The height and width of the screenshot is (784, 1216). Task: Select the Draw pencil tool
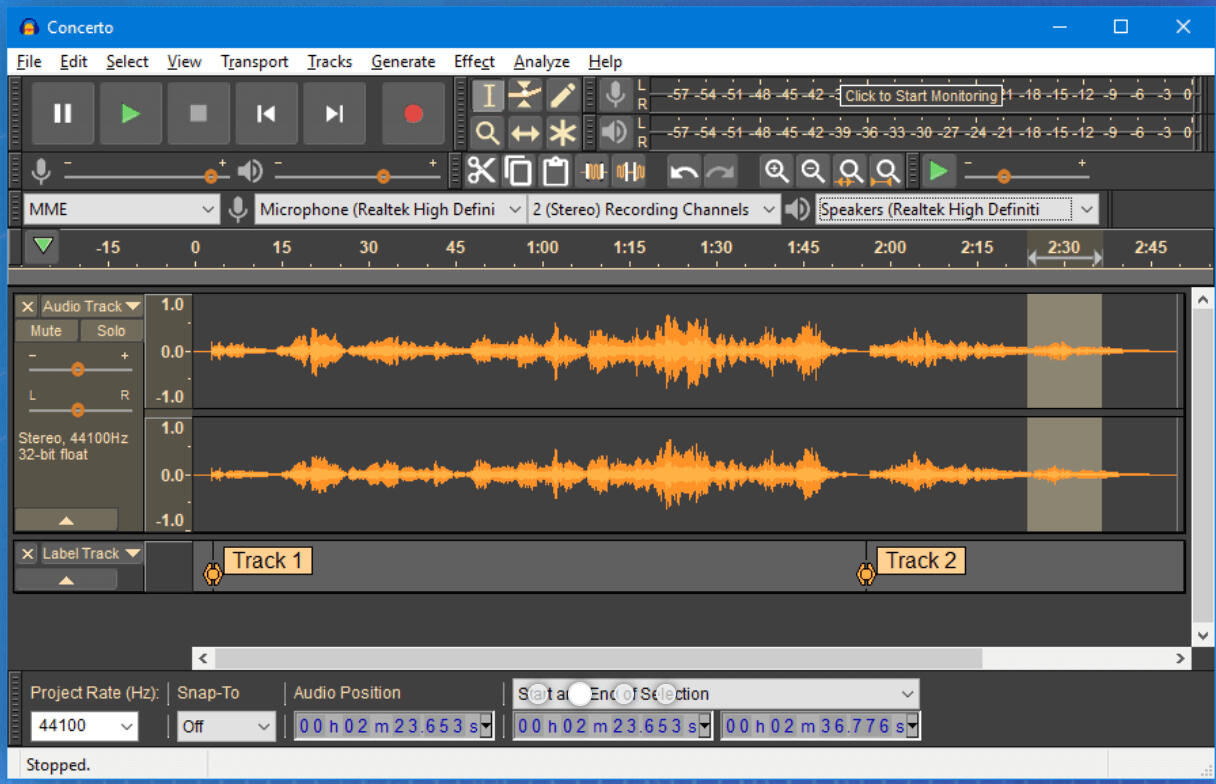point(562,96)
